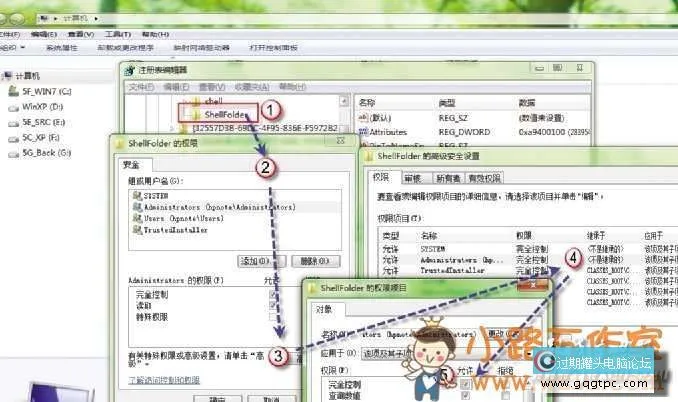
Task: Switch to 所有者 tab in advanced security settings
Action: tap(448, 178)
